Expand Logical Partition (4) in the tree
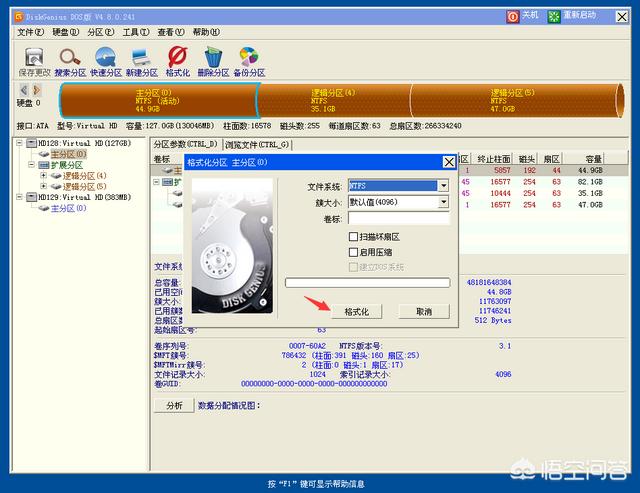 43,175
